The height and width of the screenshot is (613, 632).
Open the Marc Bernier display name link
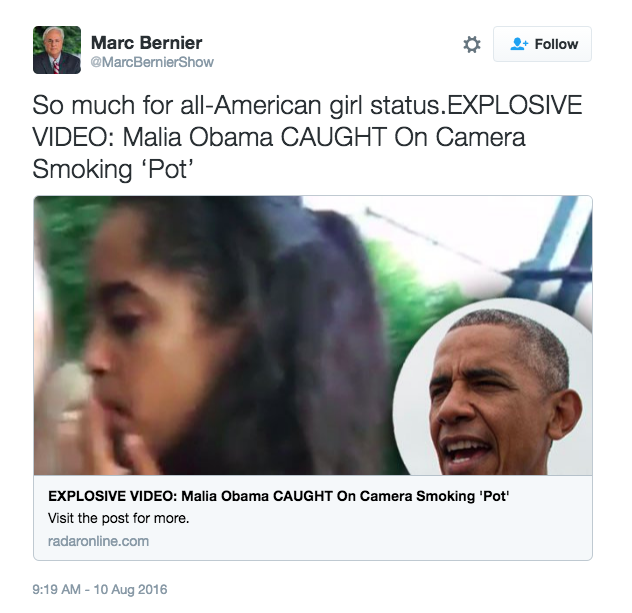coord(146,43)
